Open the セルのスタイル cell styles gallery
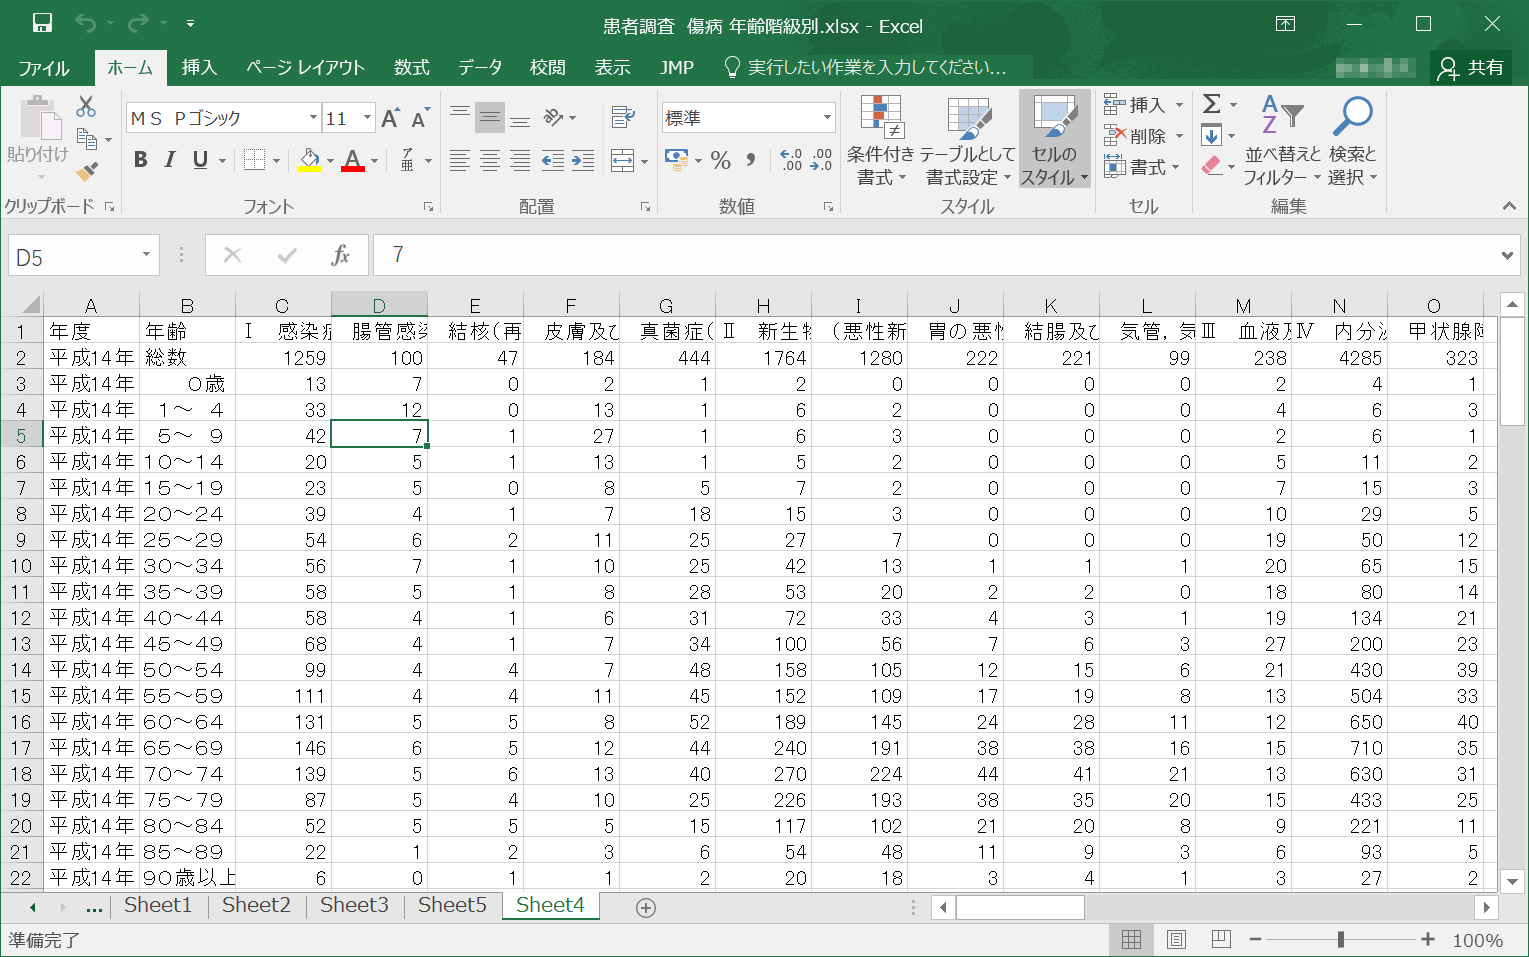This screenshot has width=1529, height=957. pos(1055,141)
